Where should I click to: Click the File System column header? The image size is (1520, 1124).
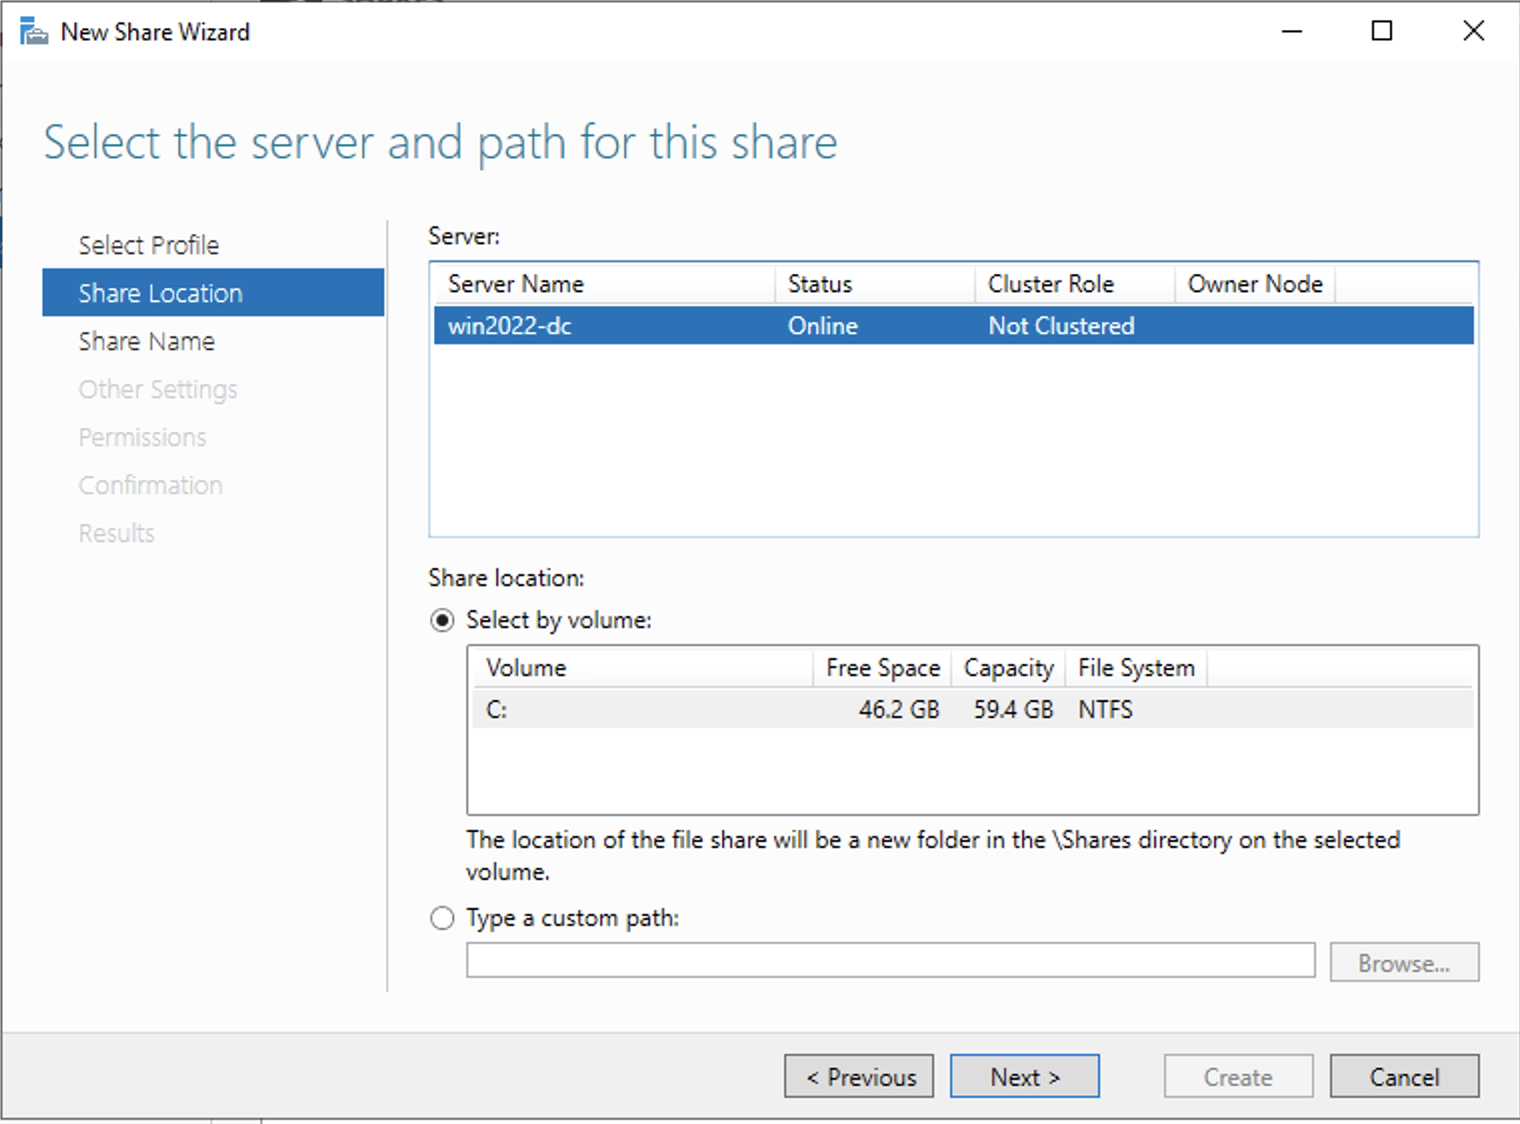click(x=1136, y=668)
